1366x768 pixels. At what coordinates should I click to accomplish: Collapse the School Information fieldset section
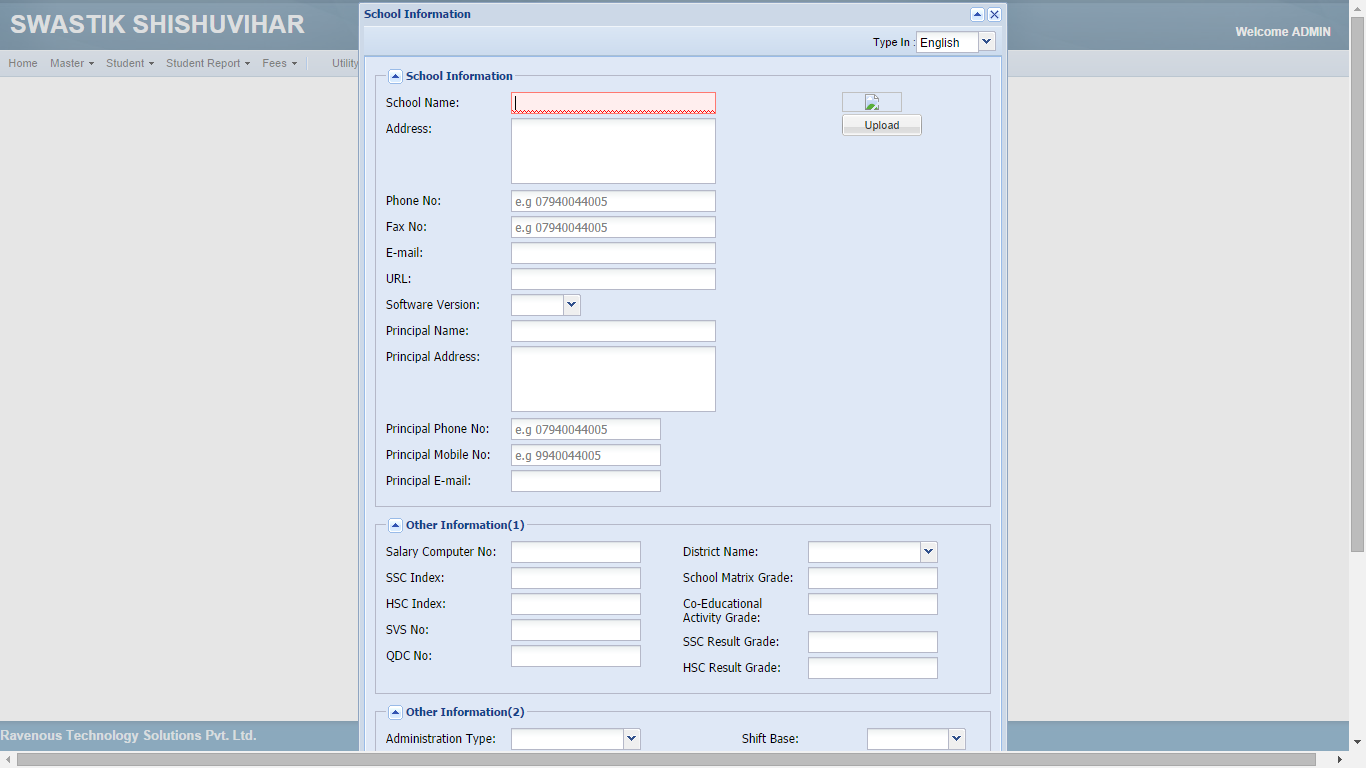(x=395, y=76)
